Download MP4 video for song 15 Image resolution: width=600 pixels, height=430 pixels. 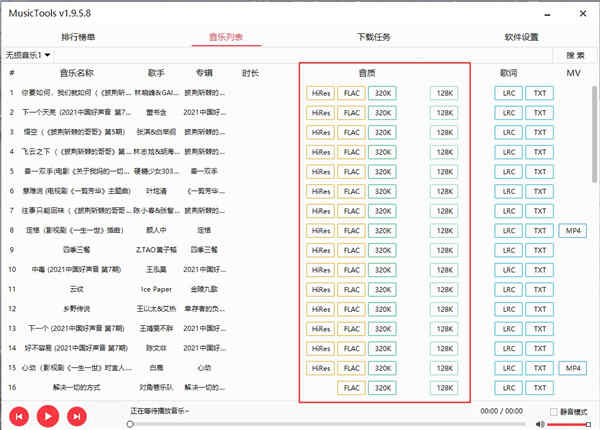573,368
